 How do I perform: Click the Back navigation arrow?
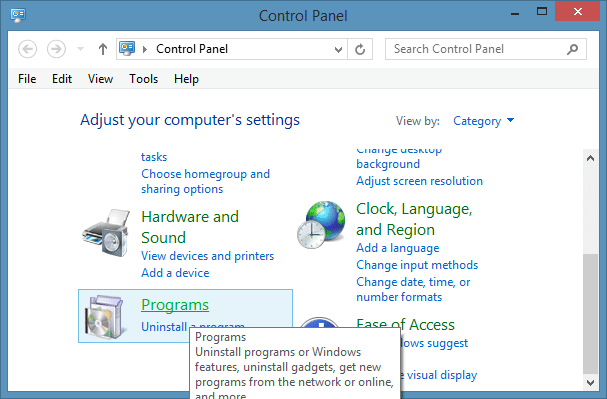[x=27, y=49]
